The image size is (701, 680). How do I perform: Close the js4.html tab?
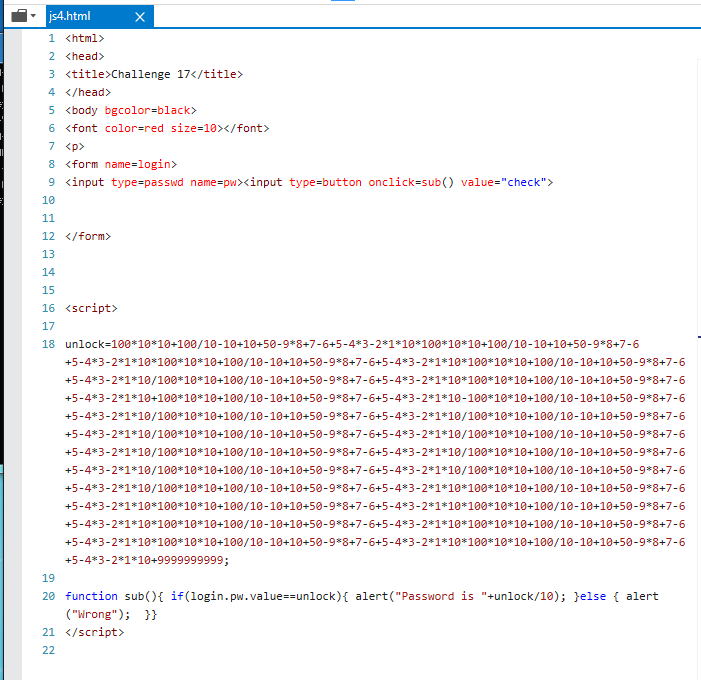coord(140,17)
